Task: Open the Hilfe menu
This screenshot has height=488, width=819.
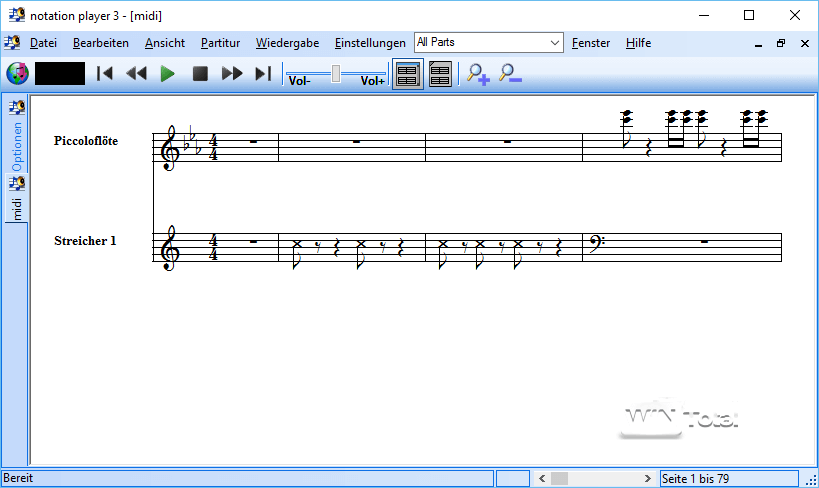Action: 638,43
